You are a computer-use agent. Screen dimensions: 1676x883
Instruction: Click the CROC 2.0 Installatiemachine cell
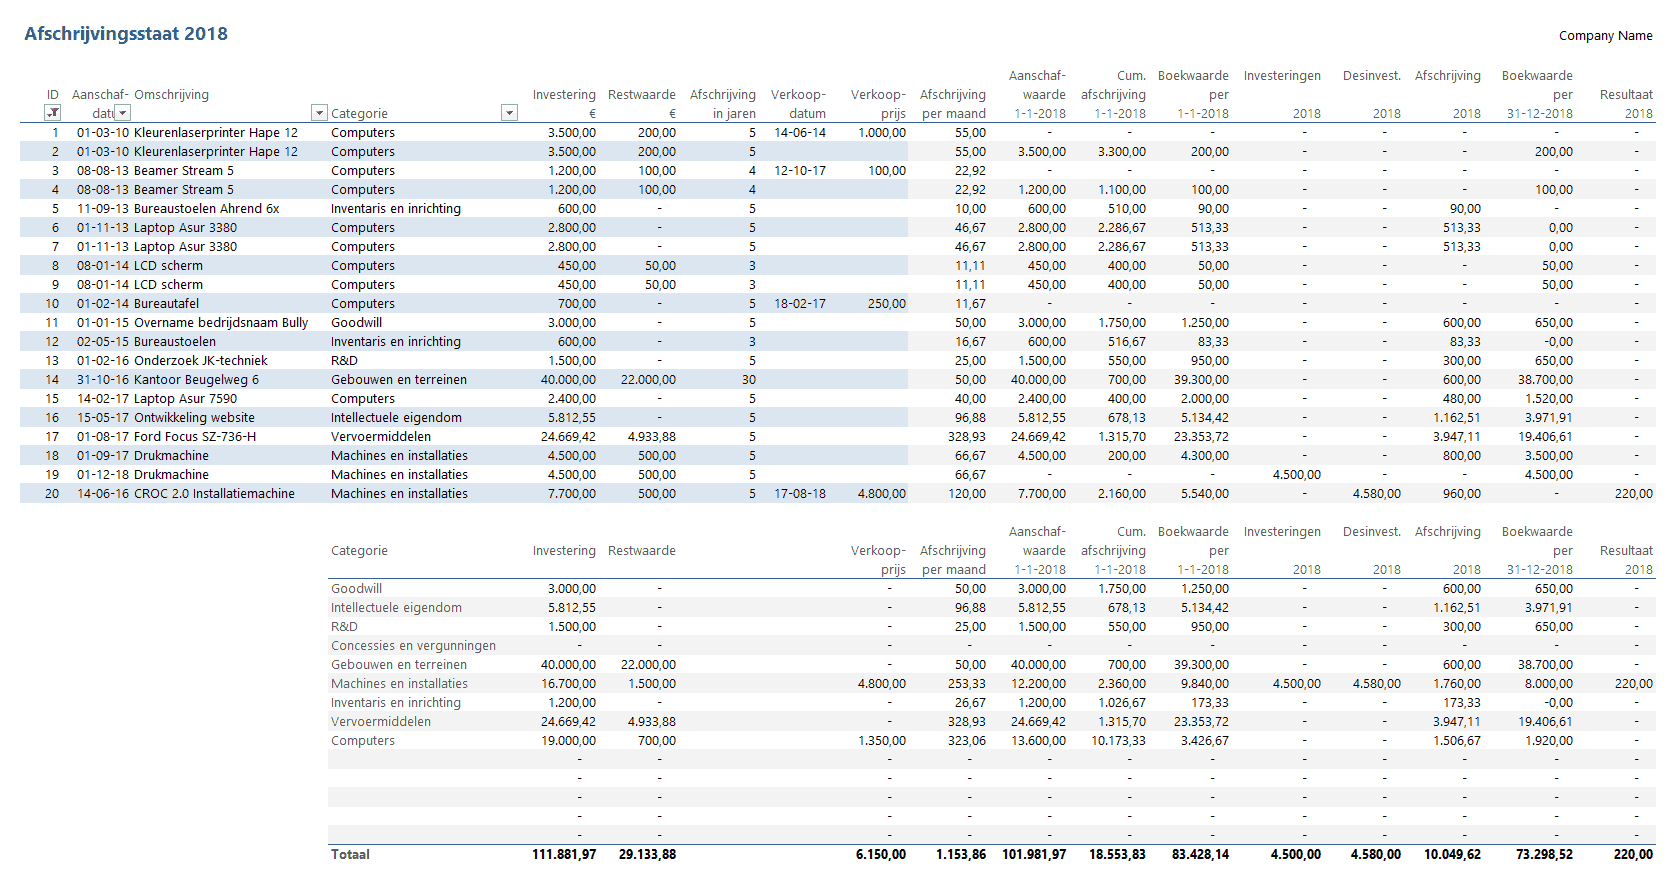click(214, 494)
